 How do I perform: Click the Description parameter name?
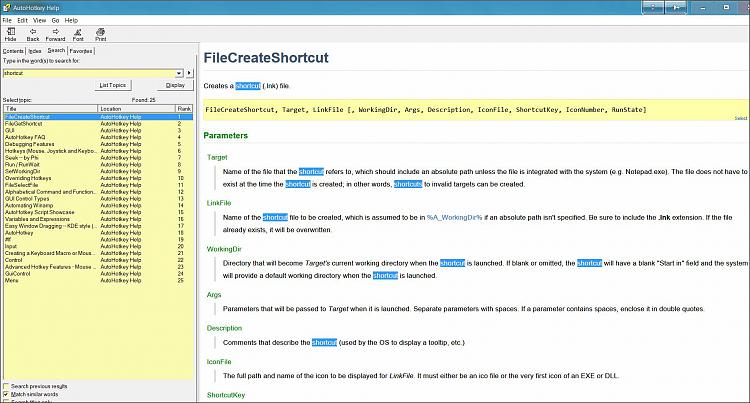pos(224,328)
